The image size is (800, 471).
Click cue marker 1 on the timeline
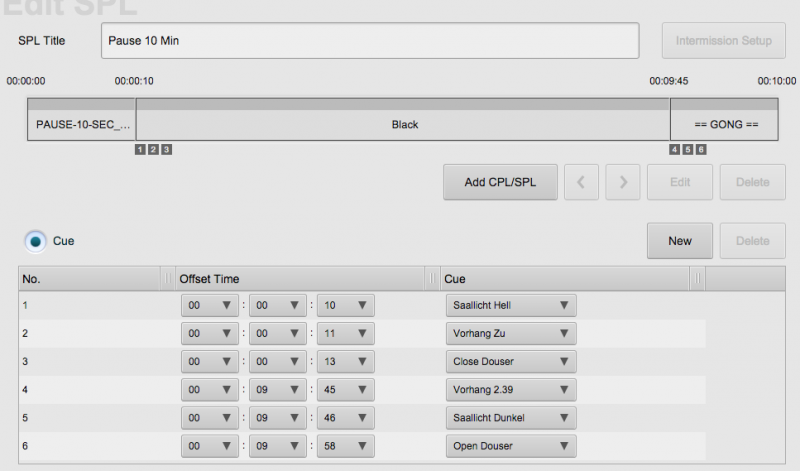pos(139,150)
